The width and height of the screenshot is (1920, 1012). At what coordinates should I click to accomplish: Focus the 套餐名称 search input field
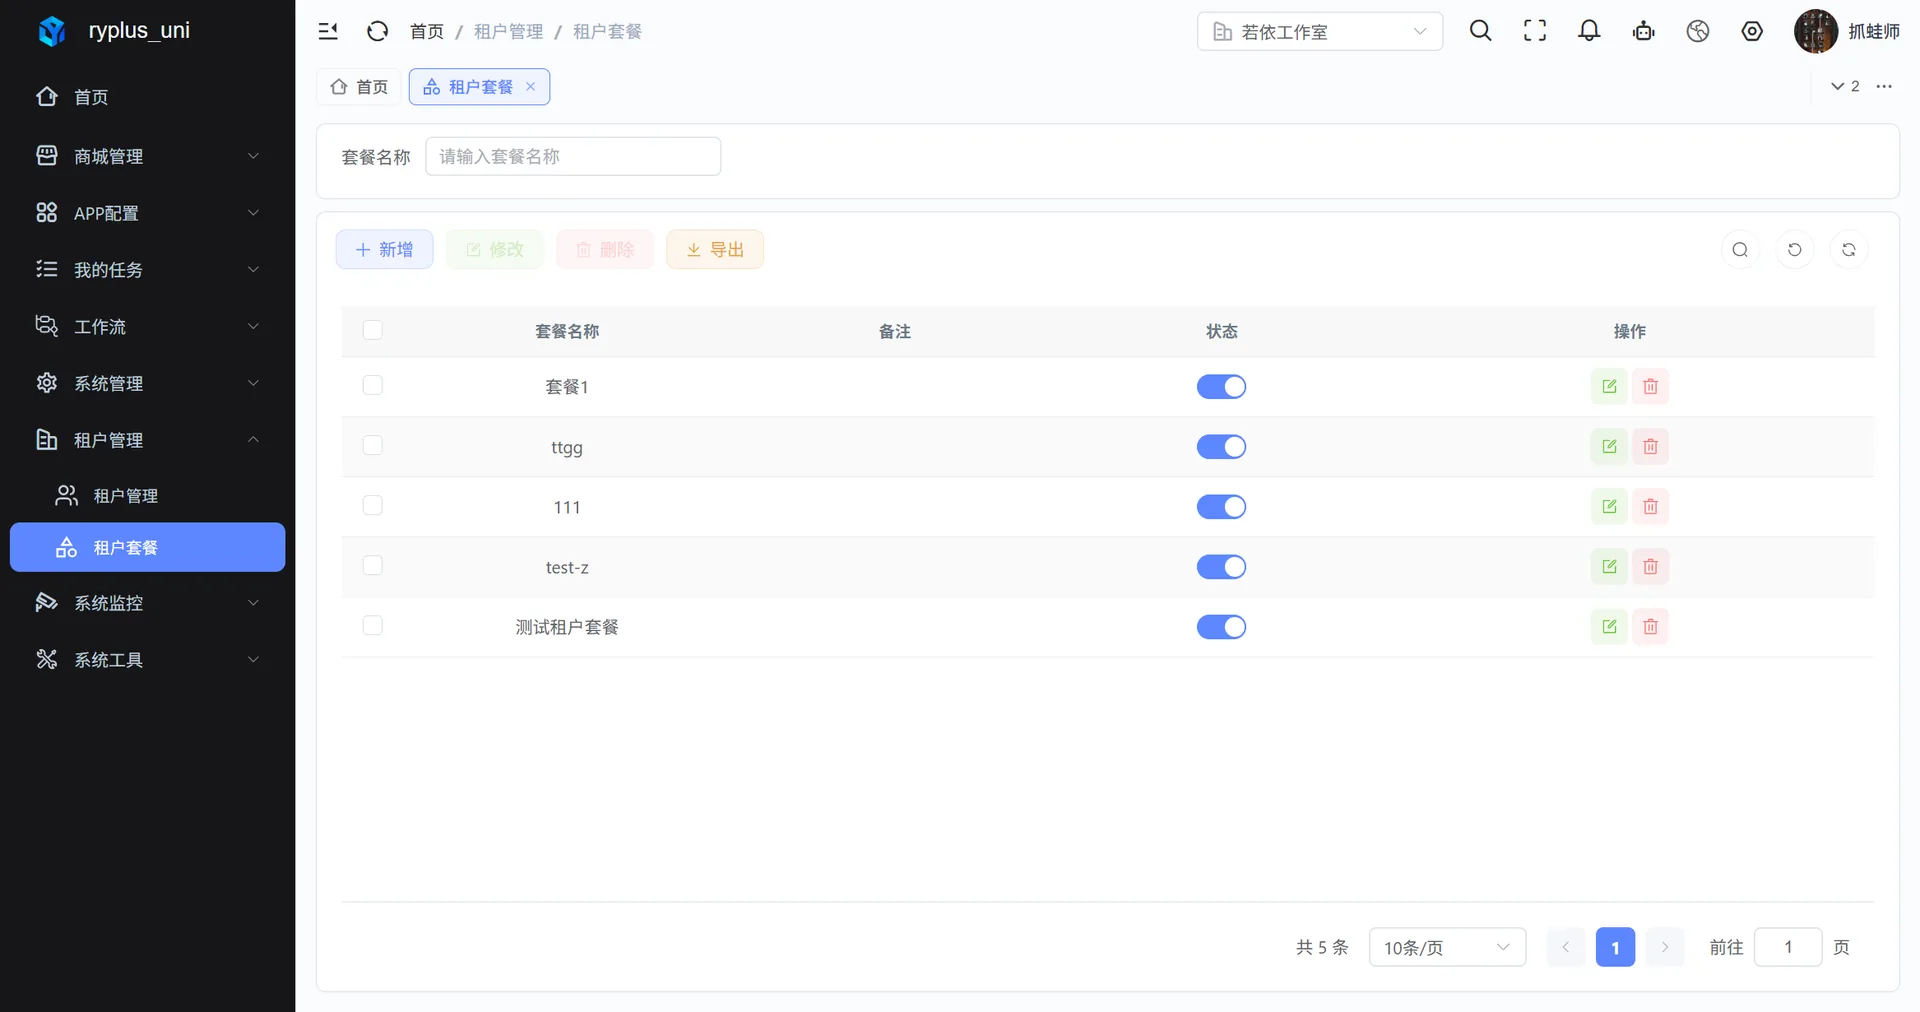click(x=573, y=156)
